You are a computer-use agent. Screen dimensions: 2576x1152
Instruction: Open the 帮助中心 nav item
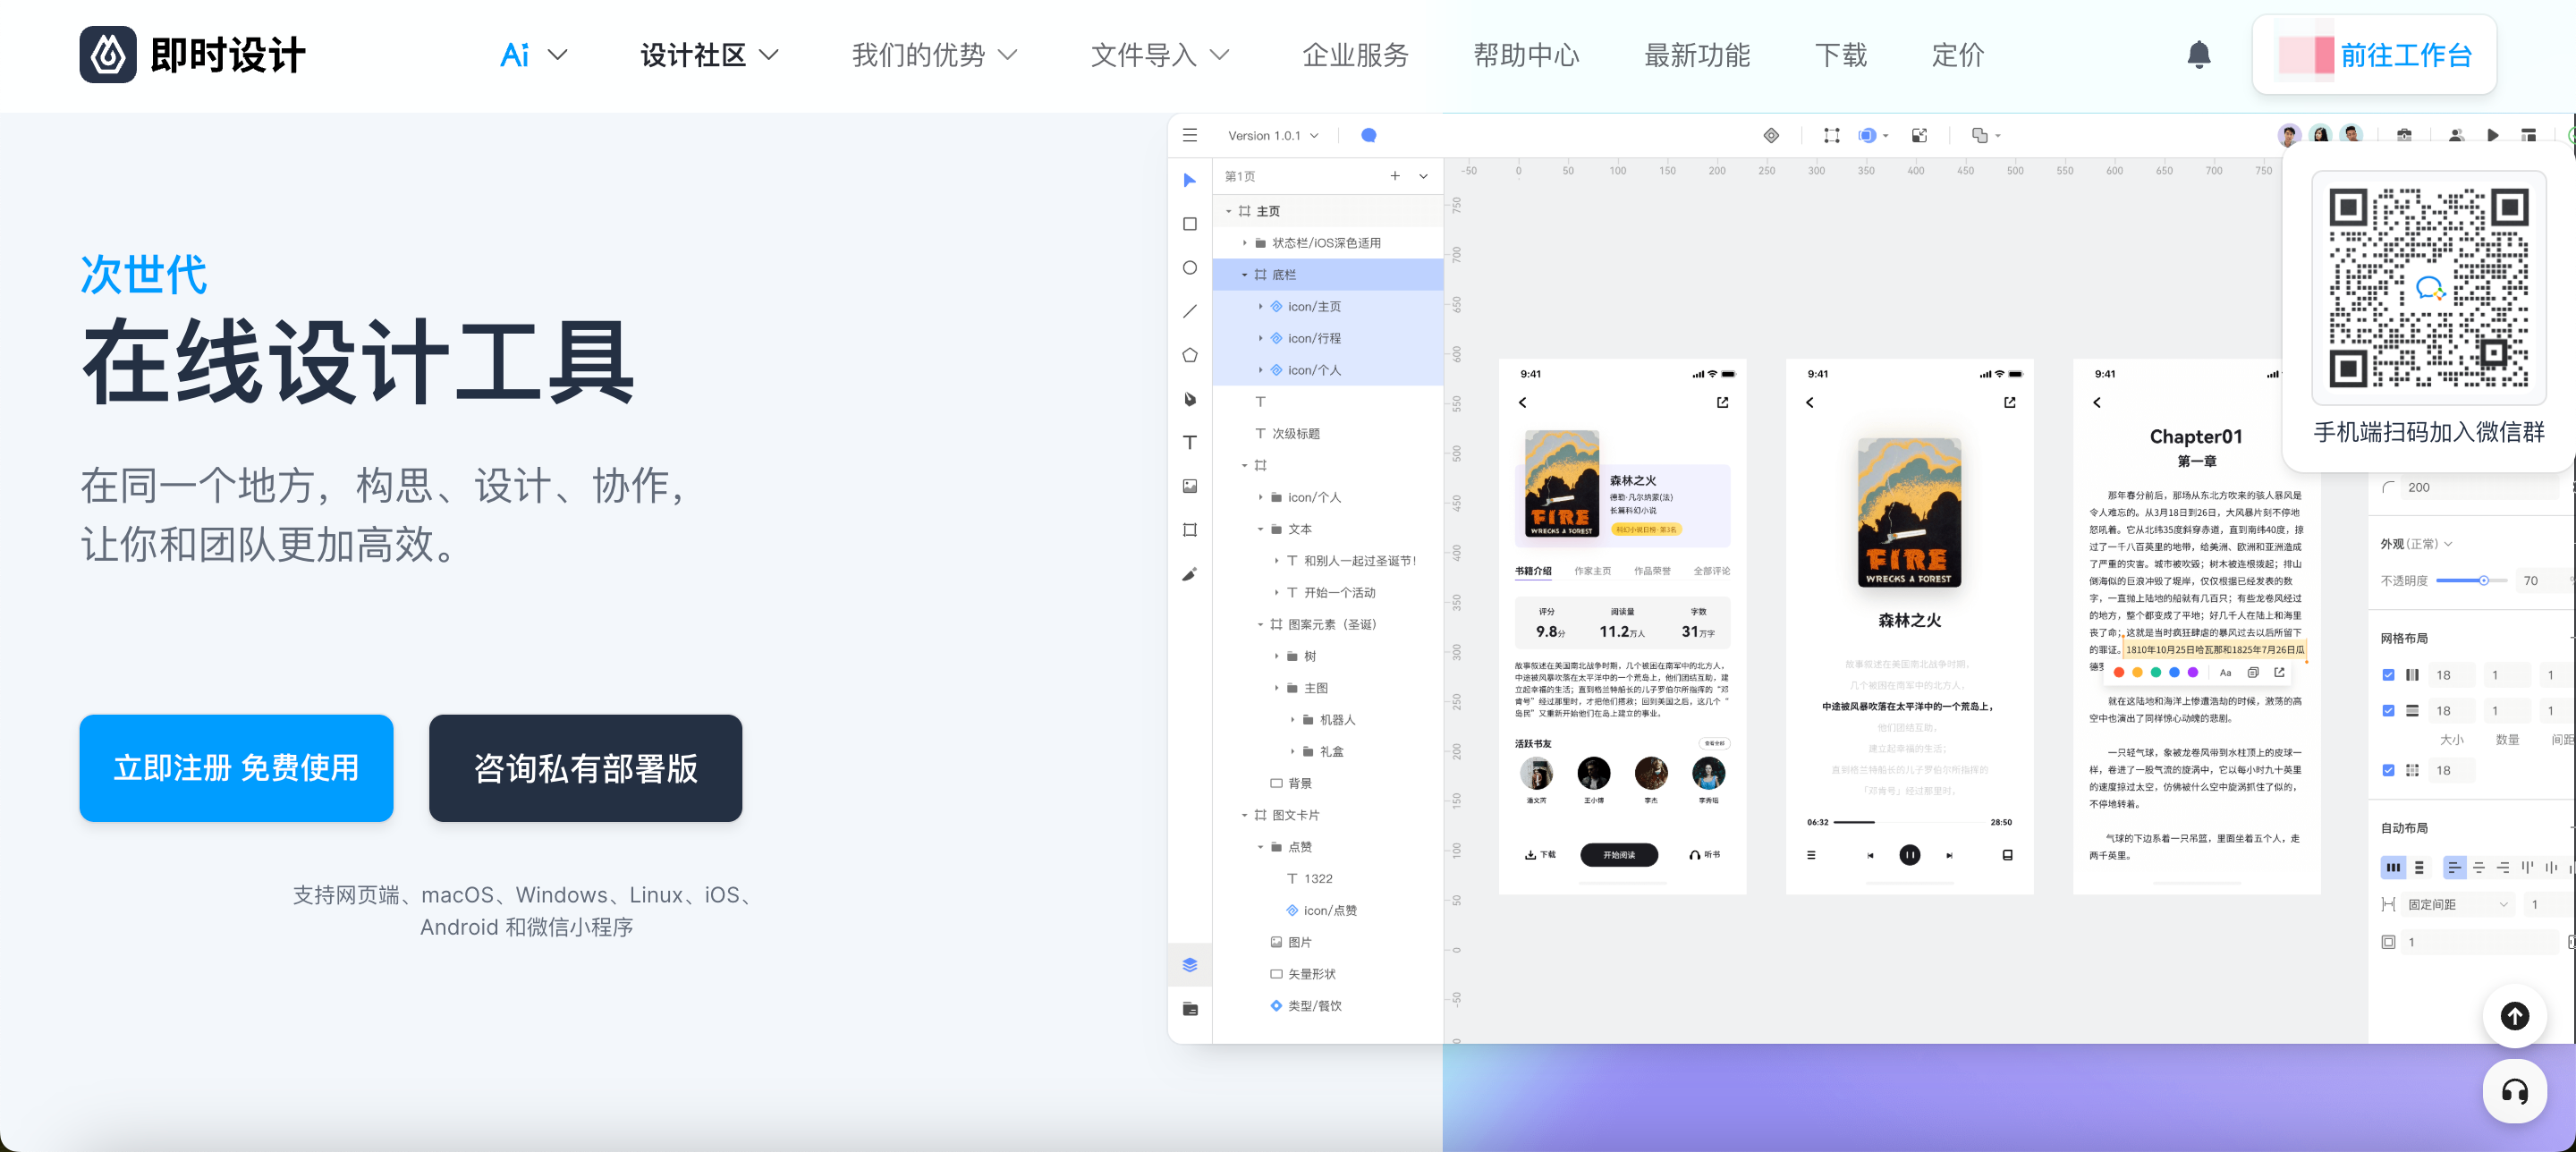(1526, 55)
